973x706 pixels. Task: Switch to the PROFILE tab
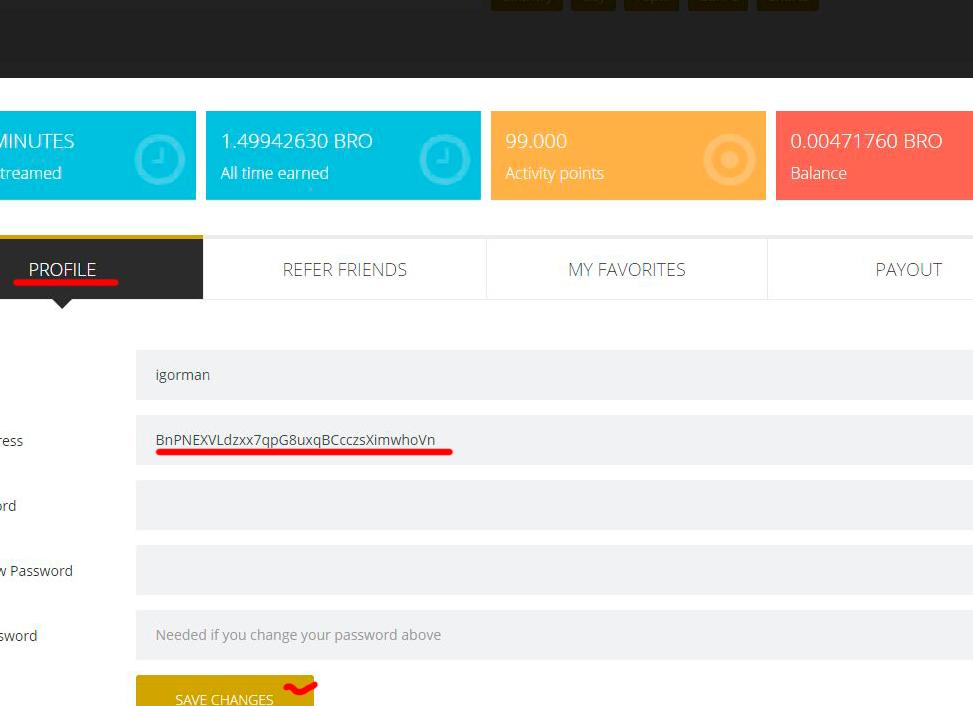coord(63,269)
